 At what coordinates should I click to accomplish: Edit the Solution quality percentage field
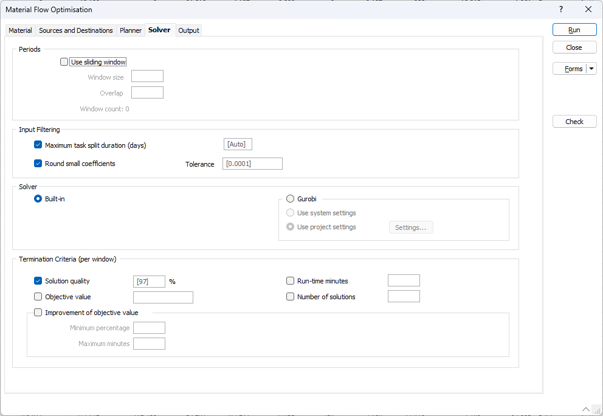(x=149, y=282)
